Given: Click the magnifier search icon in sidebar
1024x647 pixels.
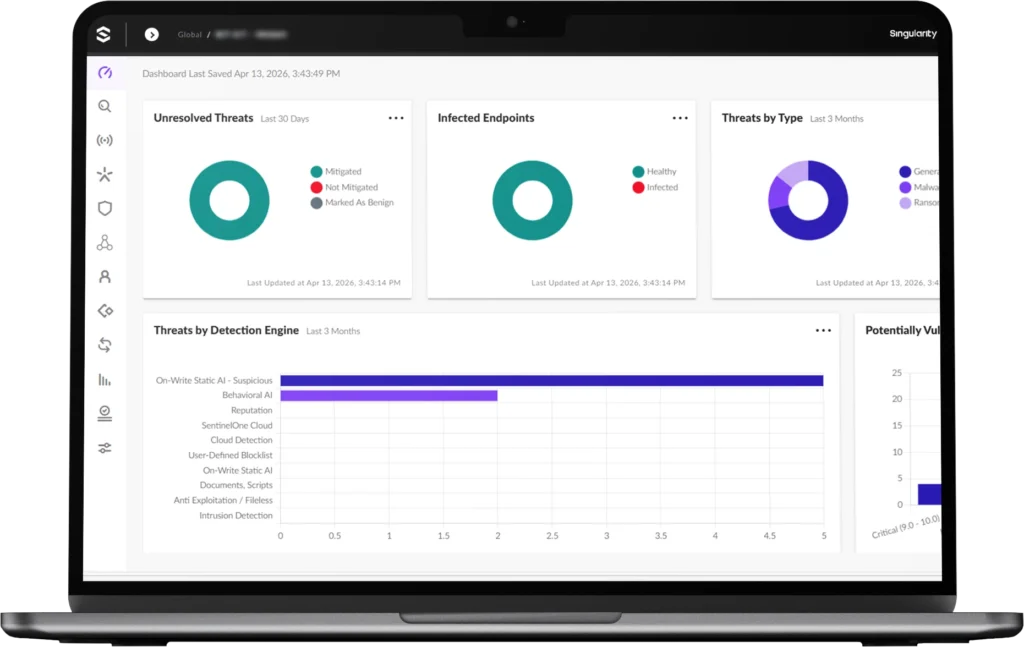Looking at the screenshot, I should point(105,107).
